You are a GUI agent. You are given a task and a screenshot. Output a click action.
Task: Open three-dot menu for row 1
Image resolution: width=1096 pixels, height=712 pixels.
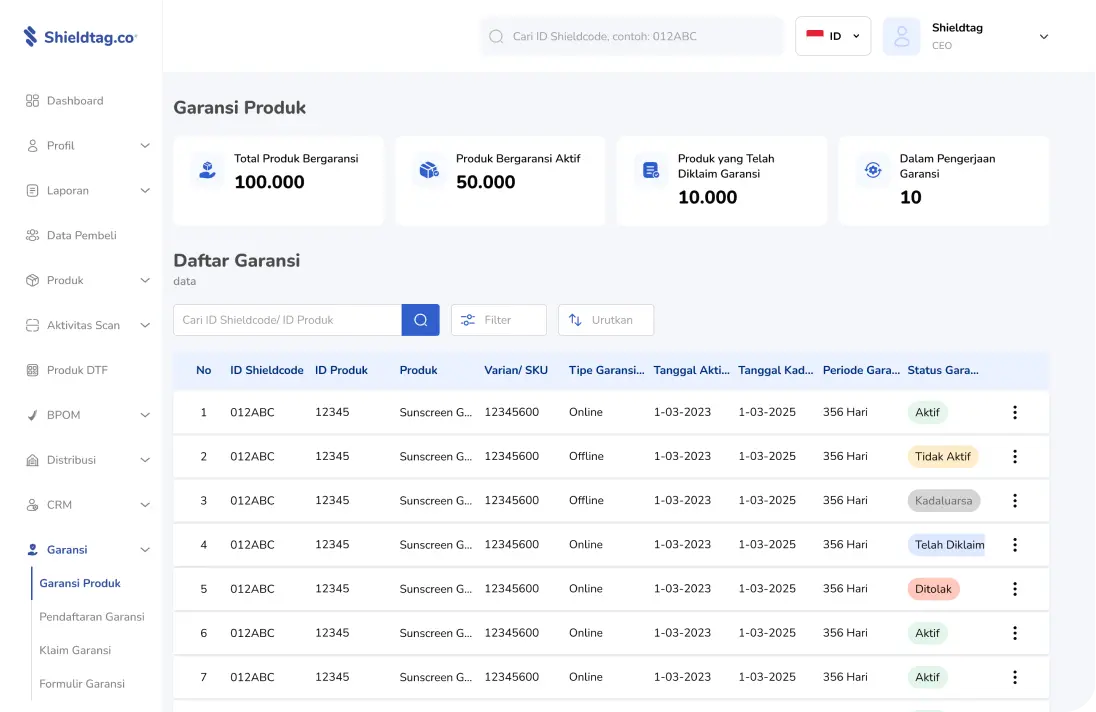(1014, 412)
